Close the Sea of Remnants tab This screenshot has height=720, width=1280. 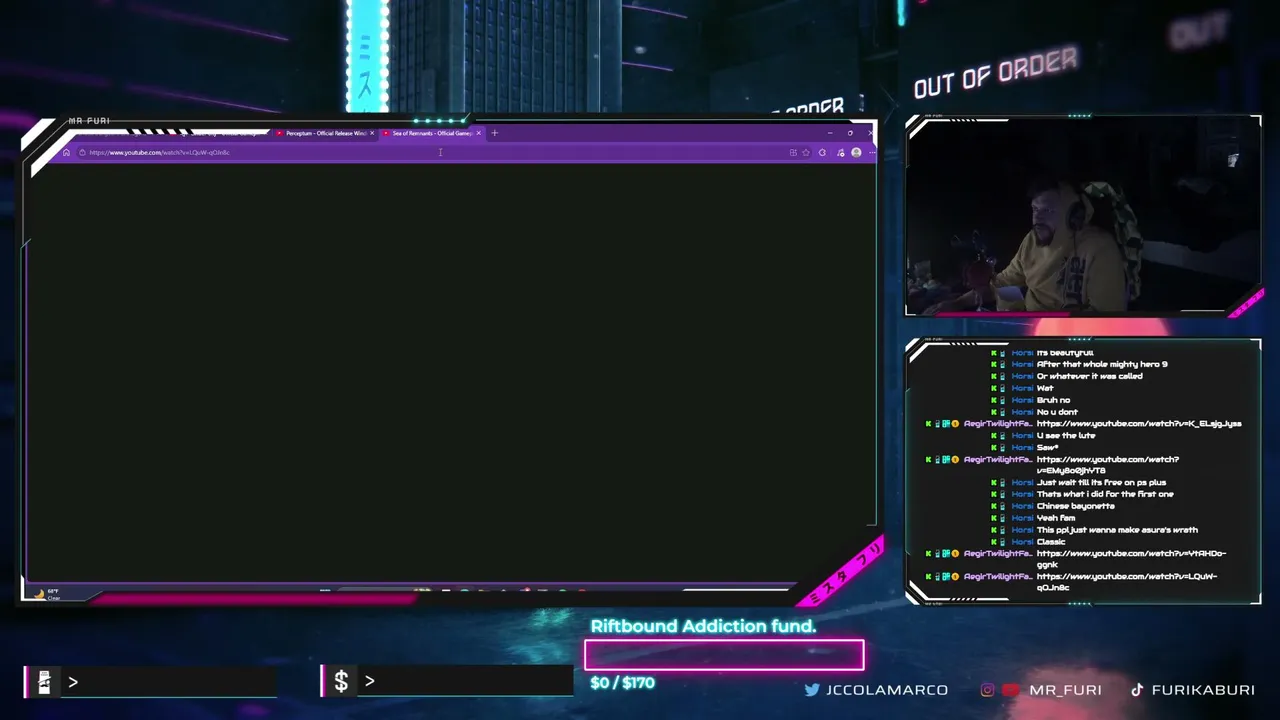(x=479, y=133)
